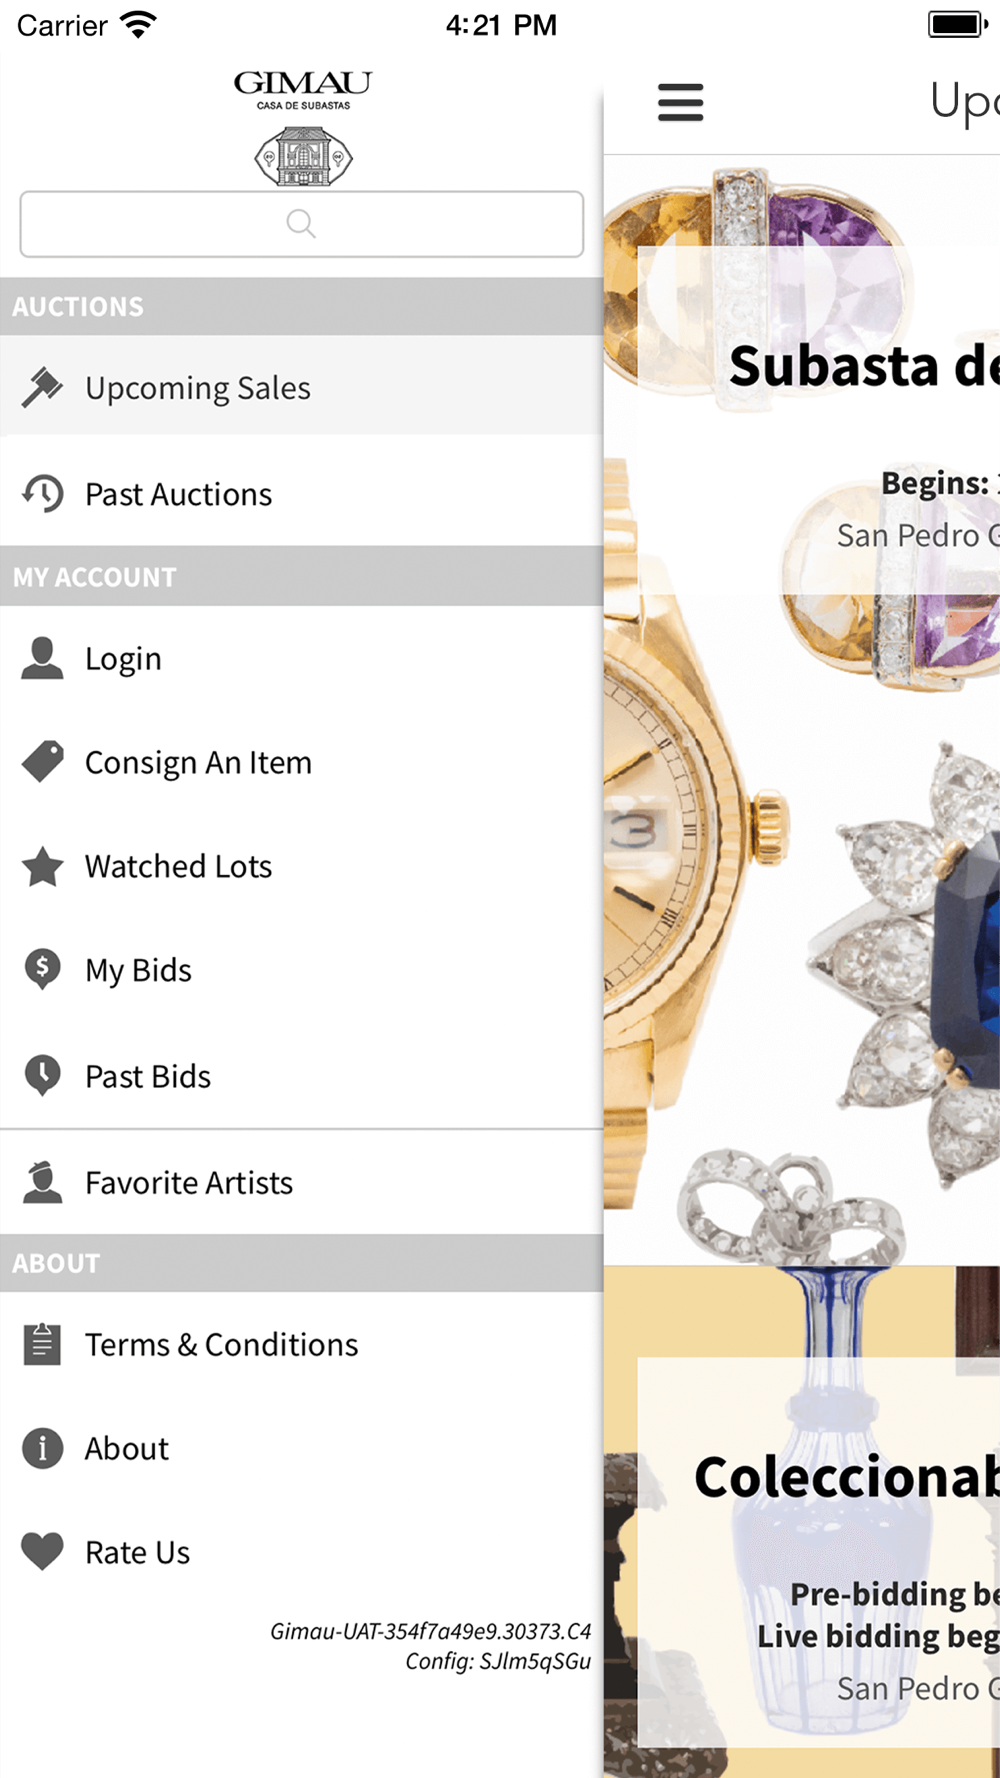The image size is (1000, 1778).
Task: Click the heart icon for Rate Us
Action: pyautogui.click(x=42, y=1551)
